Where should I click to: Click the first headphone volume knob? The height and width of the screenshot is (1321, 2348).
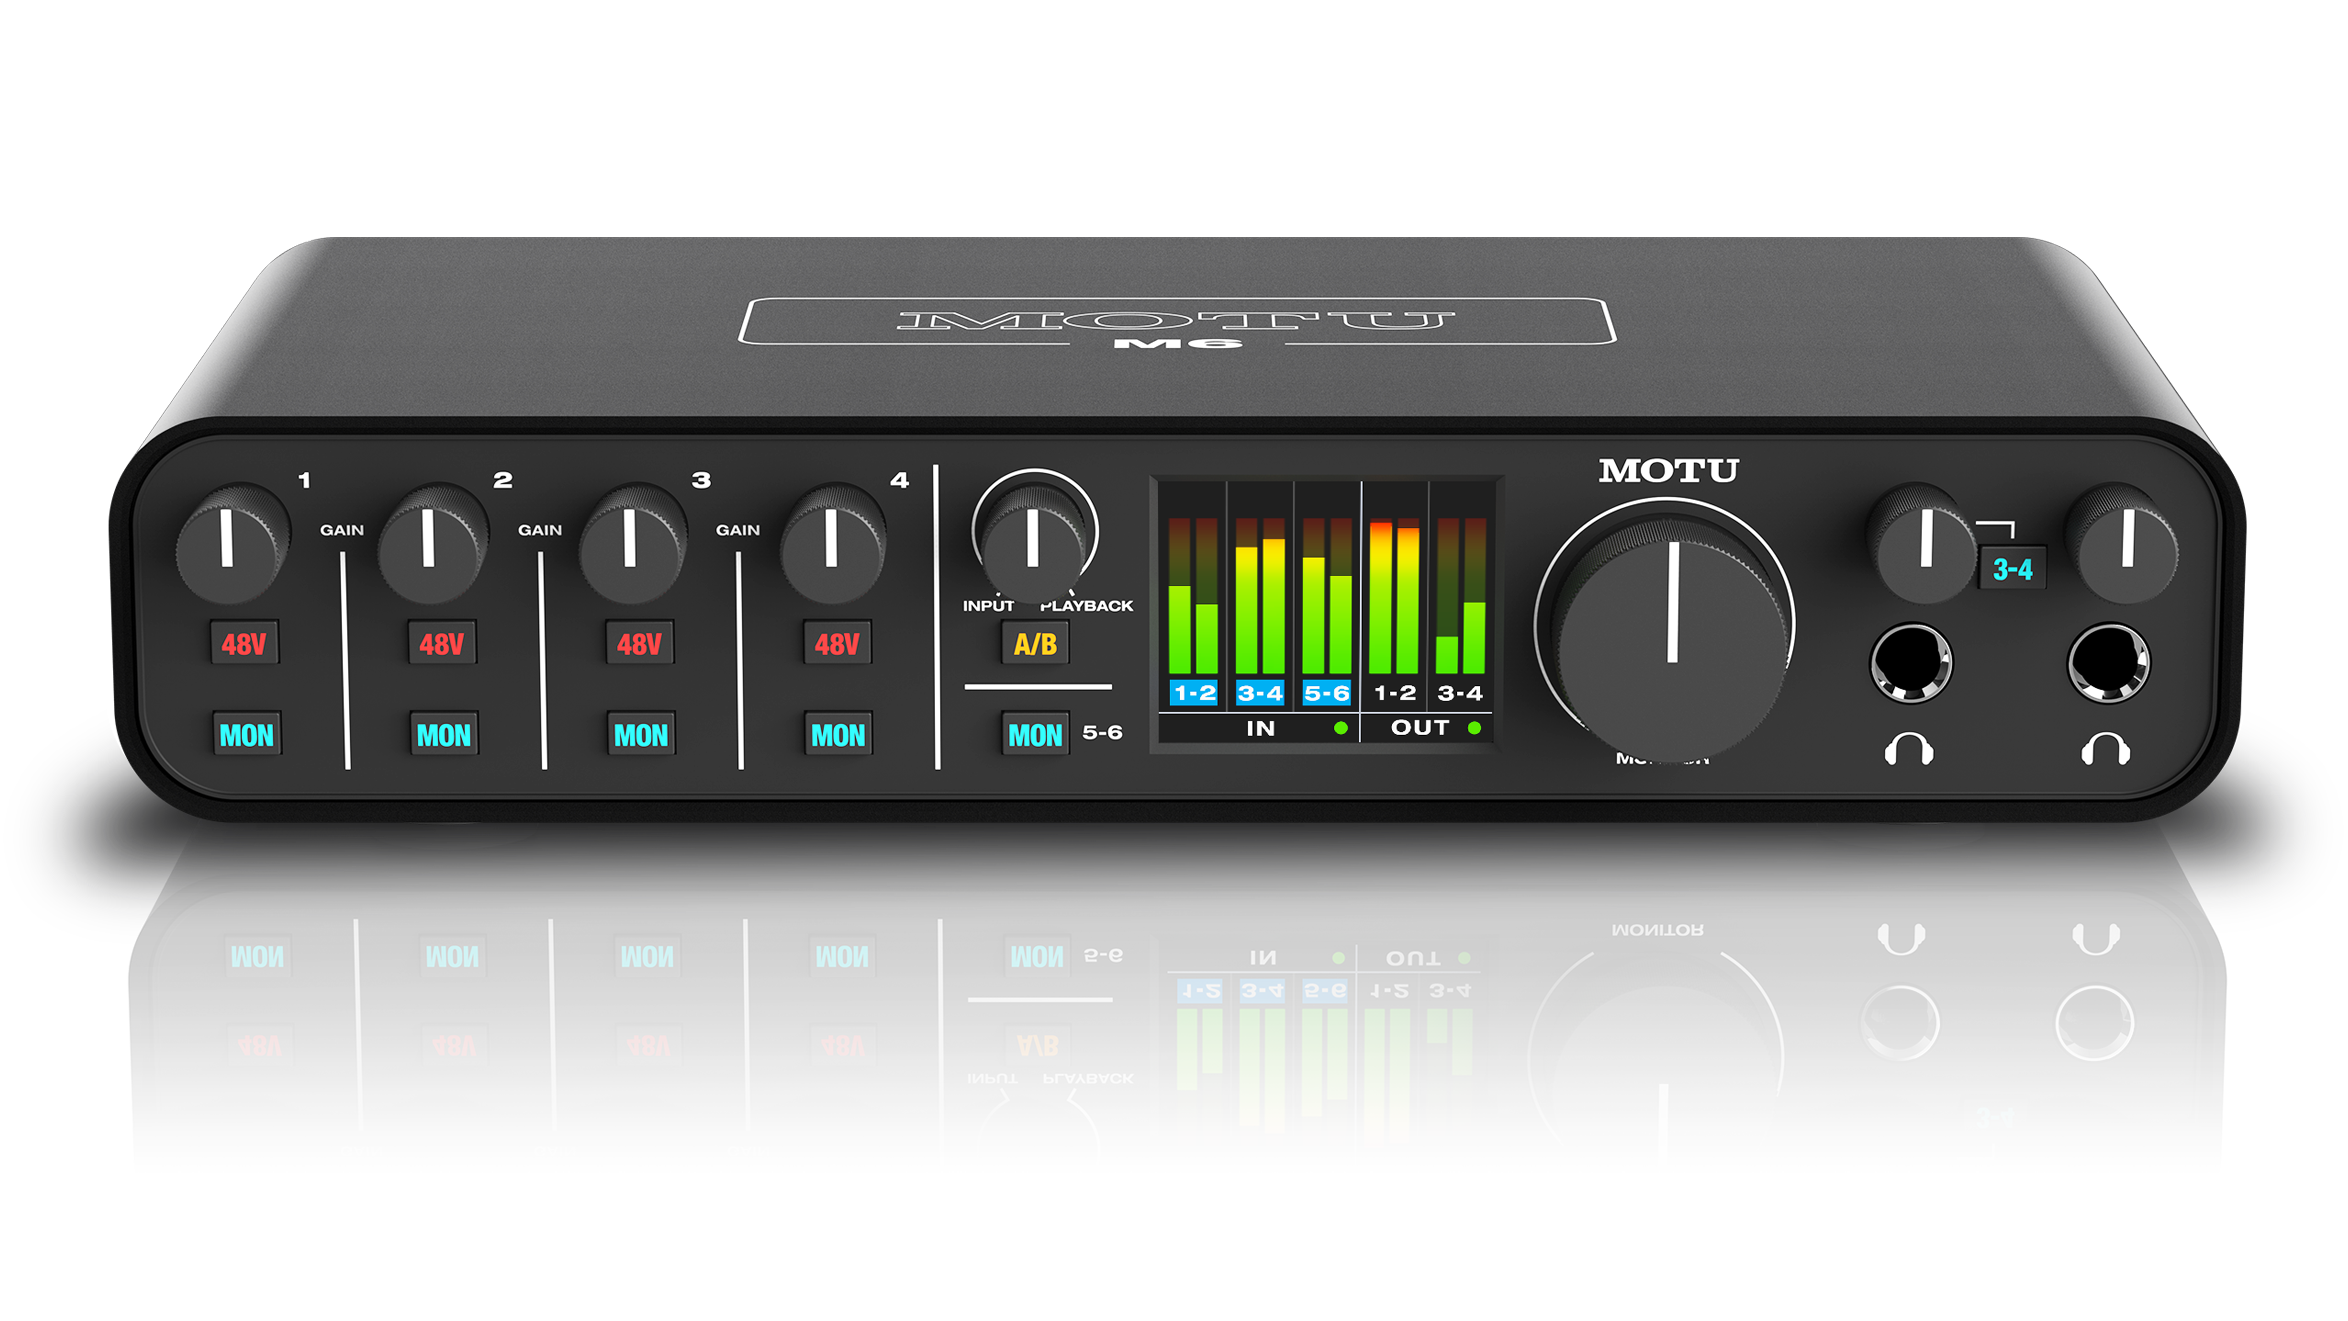coord(1923,543)
